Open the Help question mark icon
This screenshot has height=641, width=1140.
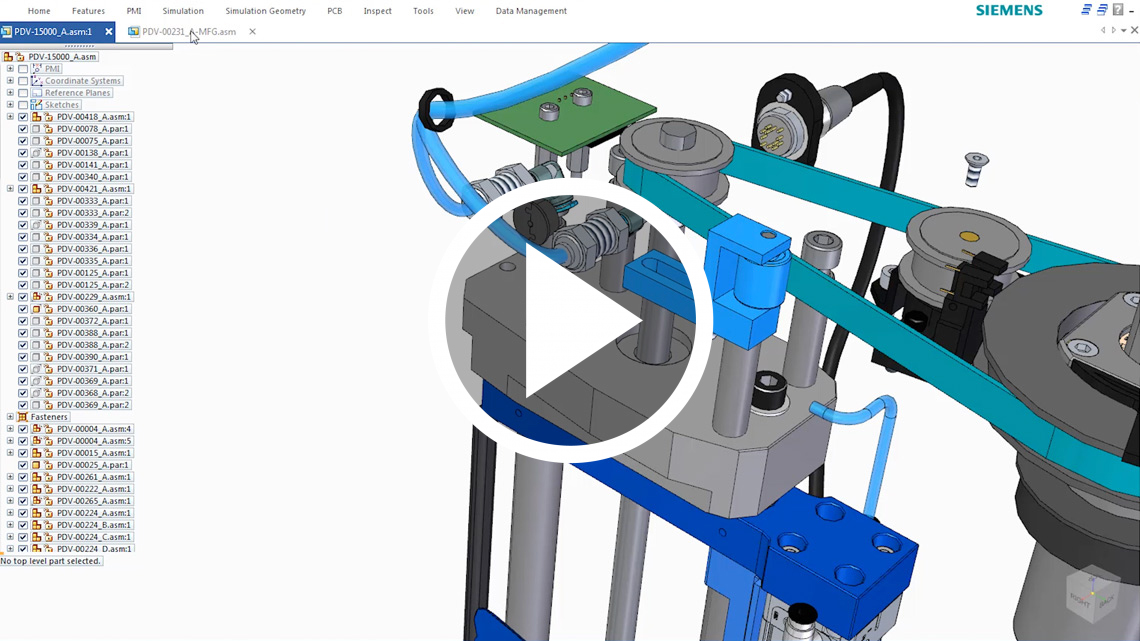point(1118,10)
